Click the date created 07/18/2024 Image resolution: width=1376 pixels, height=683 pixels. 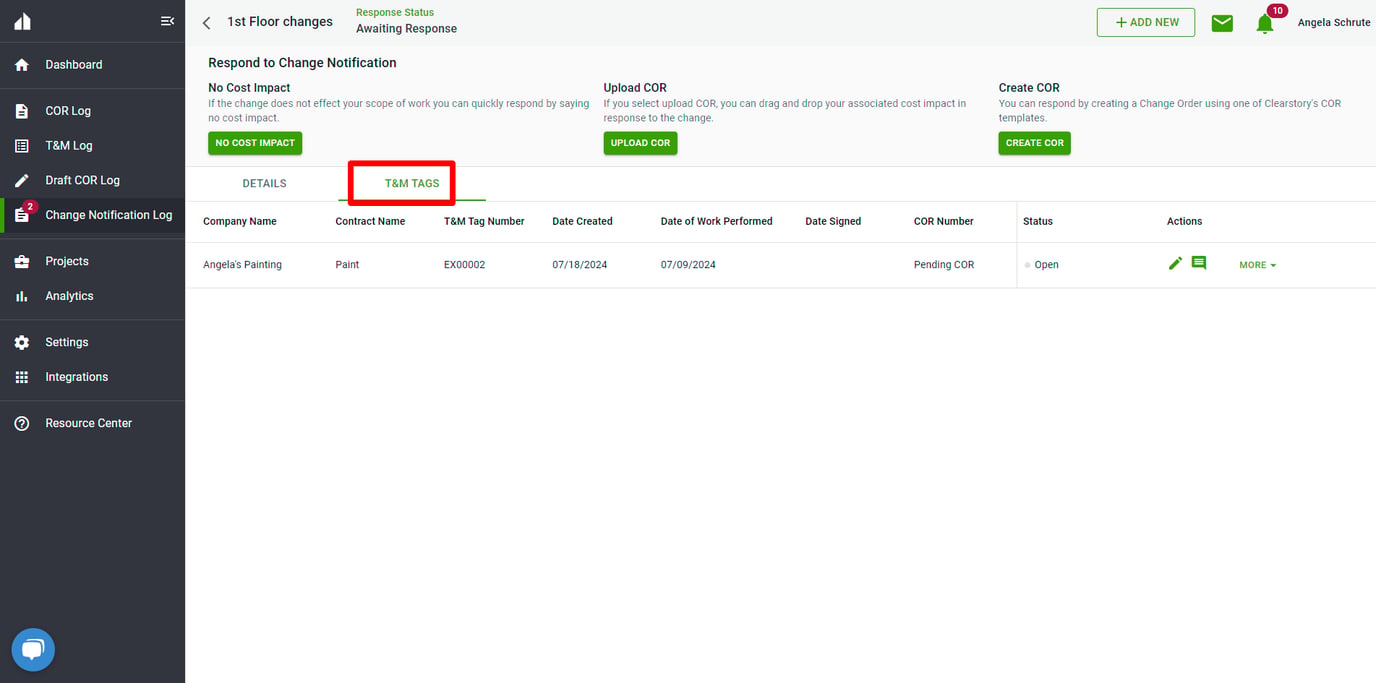(x=579, y=265)
